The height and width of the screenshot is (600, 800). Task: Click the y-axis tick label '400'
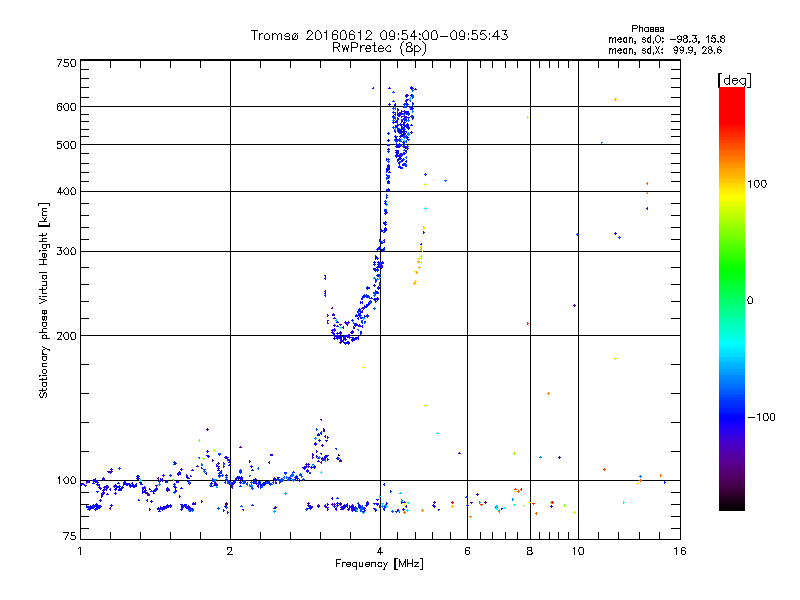tap(66, 192)
